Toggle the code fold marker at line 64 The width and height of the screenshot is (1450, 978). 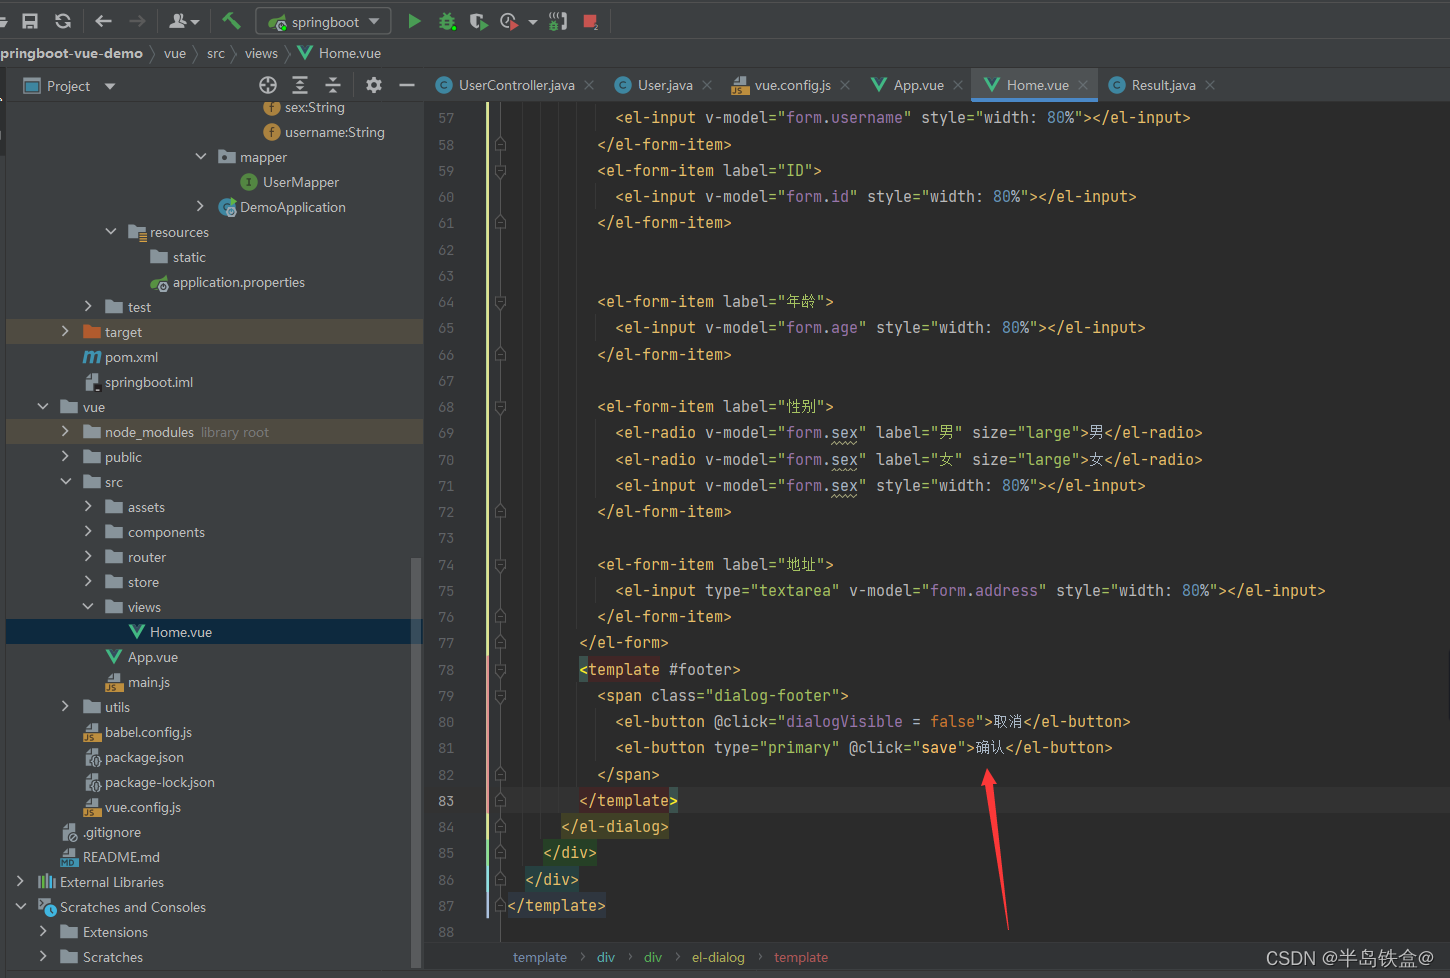point(500,301)
